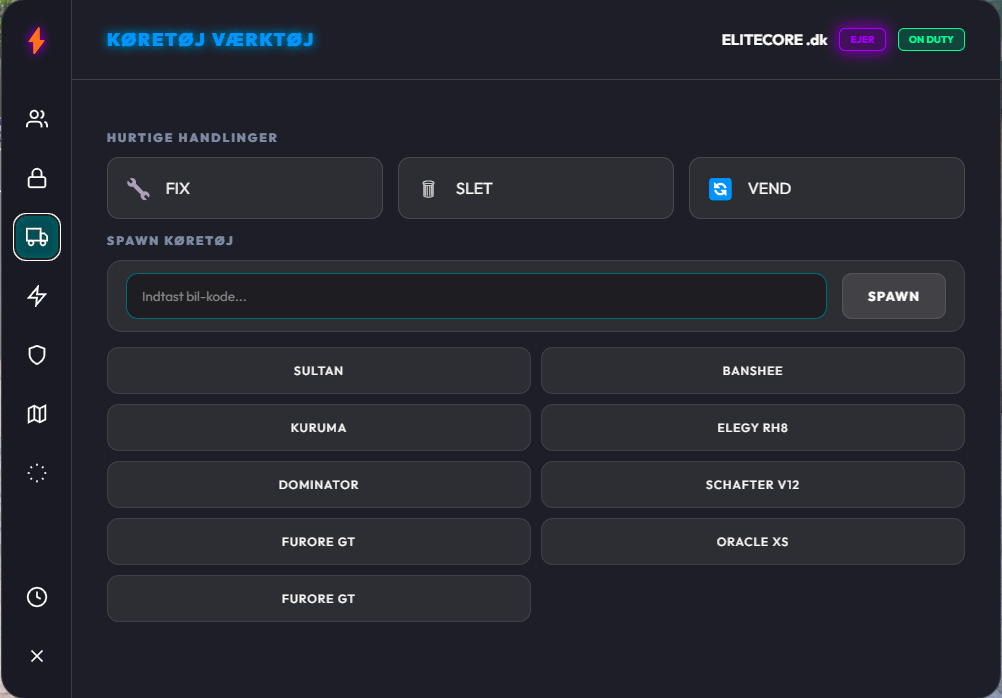Close the menu with the X icon

[x=36, y=656]
